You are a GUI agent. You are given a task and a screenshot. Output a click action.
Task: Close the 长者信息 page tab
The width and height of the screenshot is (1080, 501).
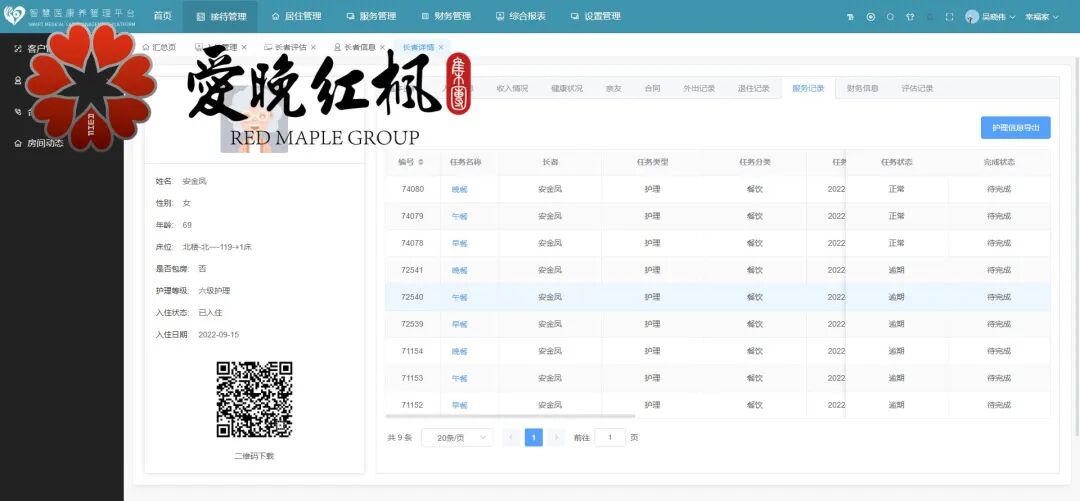pos(382,48)
